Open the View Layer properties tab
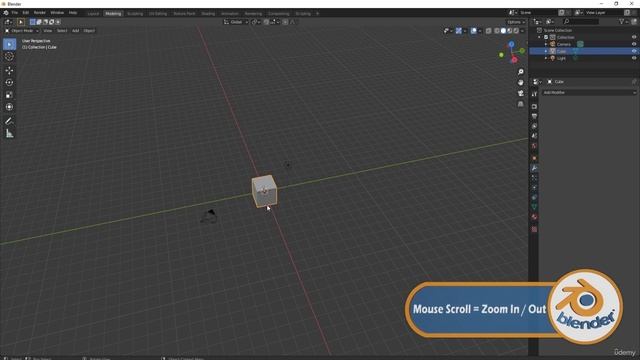This screenshot has width=640, height=360. [534, 126]
